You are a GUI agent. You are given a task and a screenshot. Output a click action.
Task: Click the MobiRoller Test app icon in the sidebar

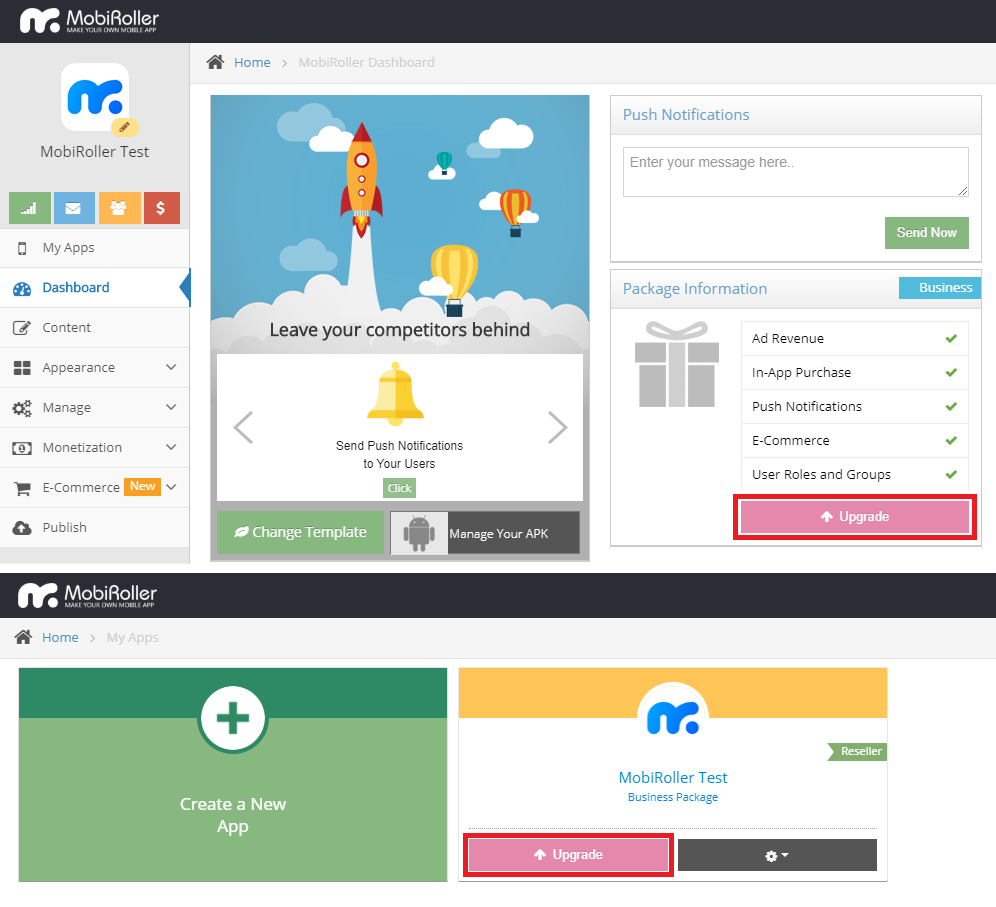pos(95,97)
